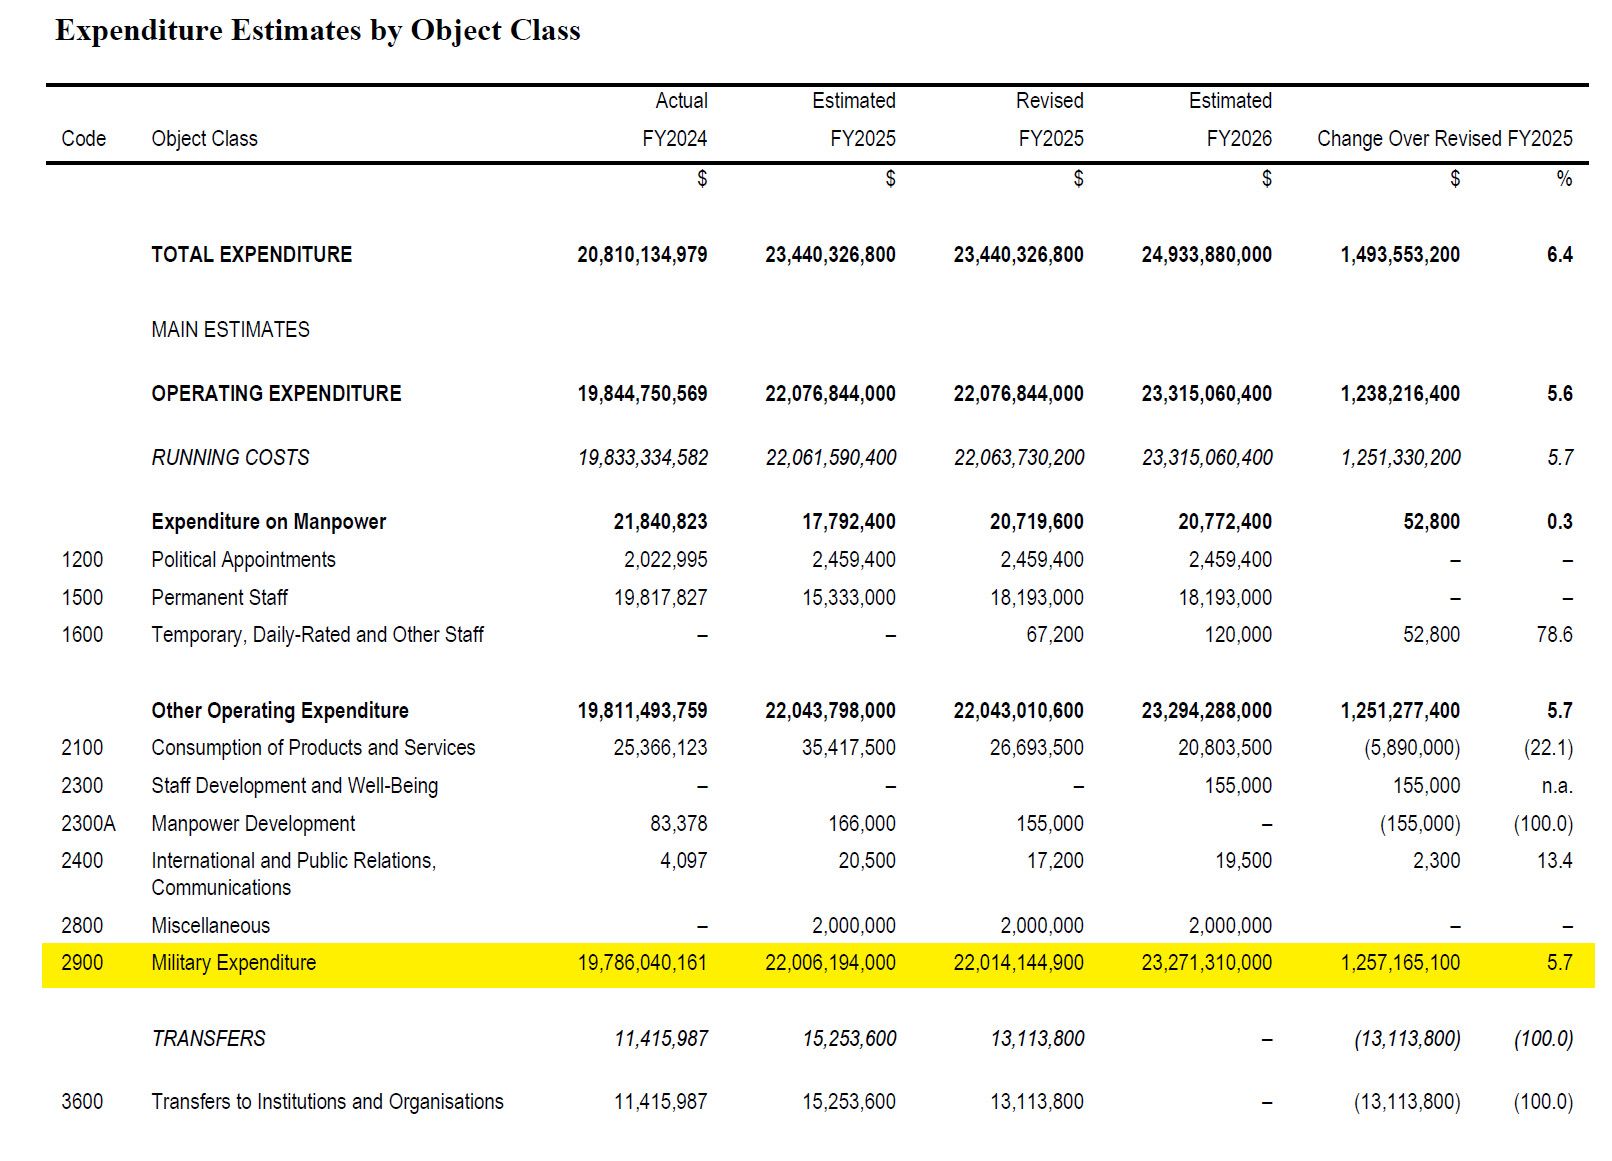Click total expenditure value 20,810,134,979
This screenshot has width=1612, height=1161.
click(x=642, y=254)
